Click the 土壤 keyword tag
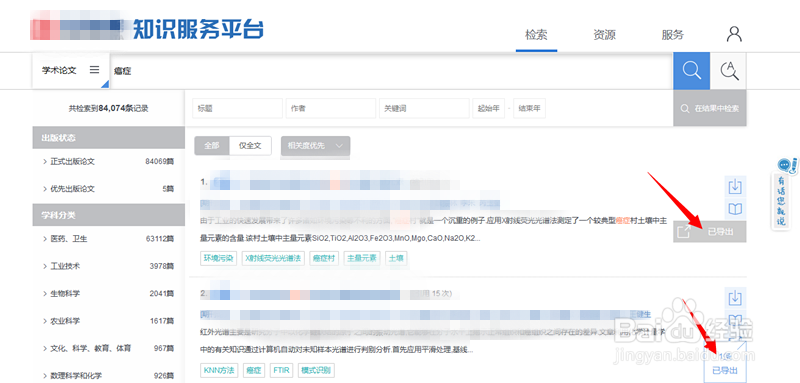 point(396,259)
